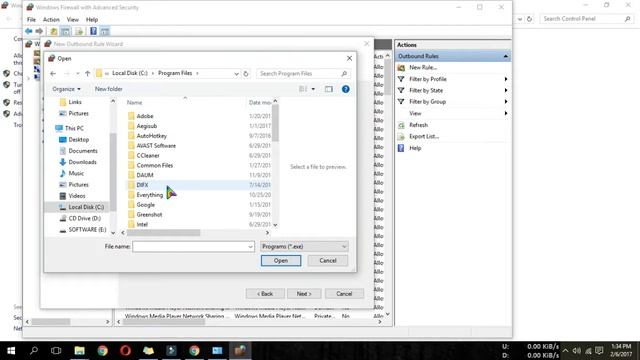This screenshot has height=360, width=640.
Task: Click the Up one level toolbar icon
Action: pos(53,31)
